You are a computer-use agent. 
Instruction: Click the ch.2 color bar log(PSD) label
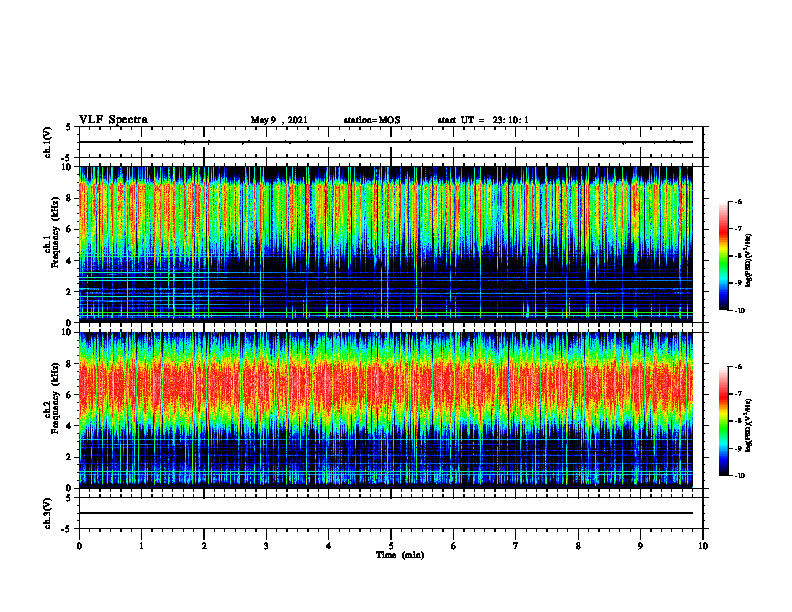pyautogui.click(x=749, y=424)
